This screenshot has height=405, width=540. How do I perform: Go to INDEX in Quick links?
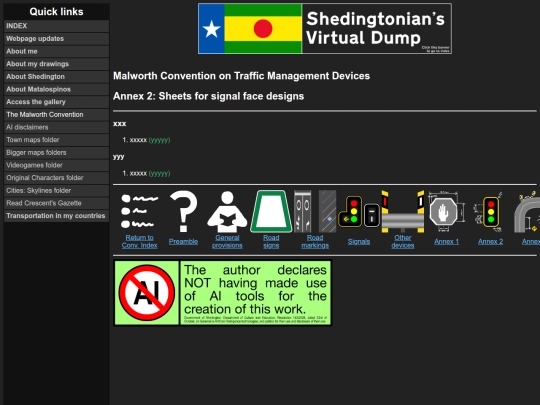(56, 26)
